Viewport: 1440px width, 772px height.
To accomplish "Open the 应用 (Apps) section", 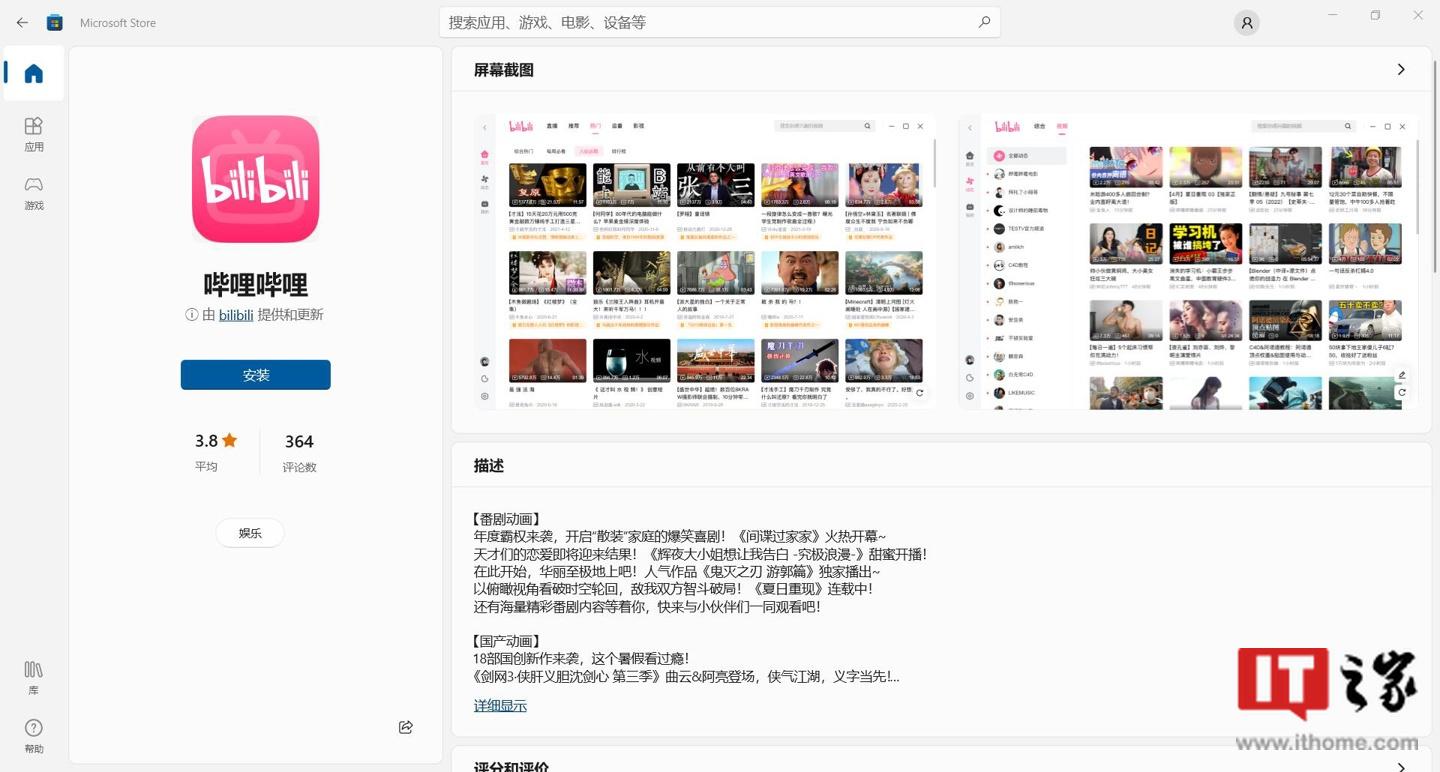I will pyautogui.click(x=33, y=132).
